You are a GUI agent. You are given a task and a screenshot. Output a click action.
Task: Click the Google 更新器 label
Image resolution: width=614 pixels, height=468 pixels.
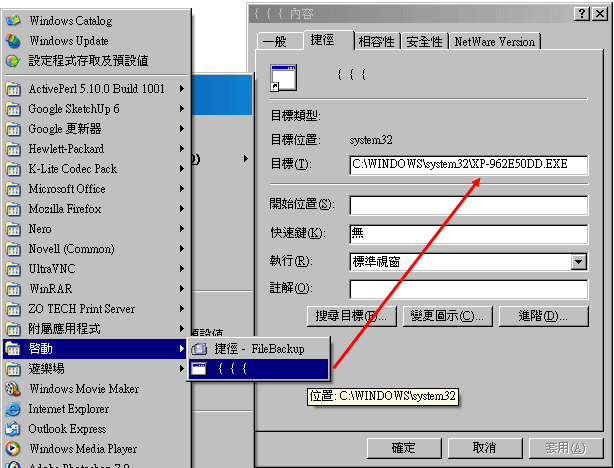pos(65,129)
